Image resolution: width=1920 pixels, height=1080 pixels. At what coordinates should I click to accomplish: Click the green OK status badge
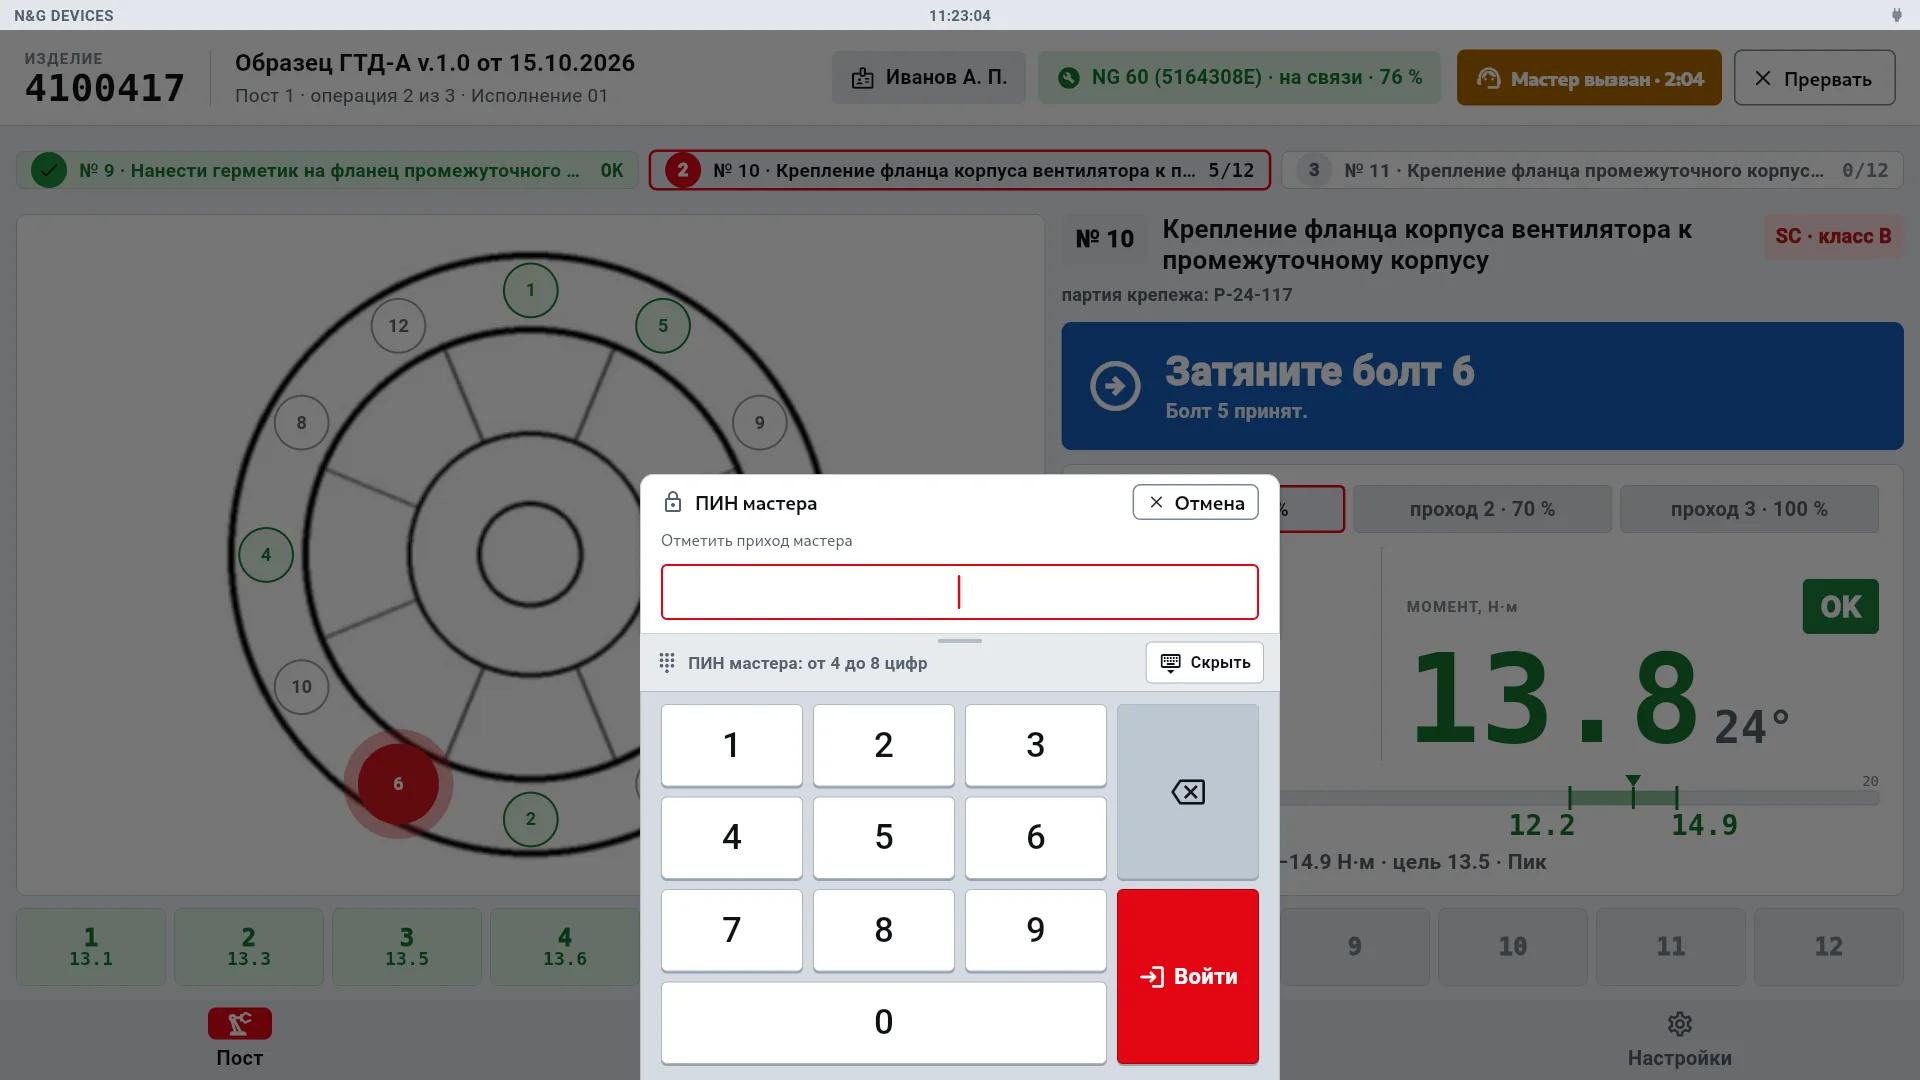[x=1840, y=606]
